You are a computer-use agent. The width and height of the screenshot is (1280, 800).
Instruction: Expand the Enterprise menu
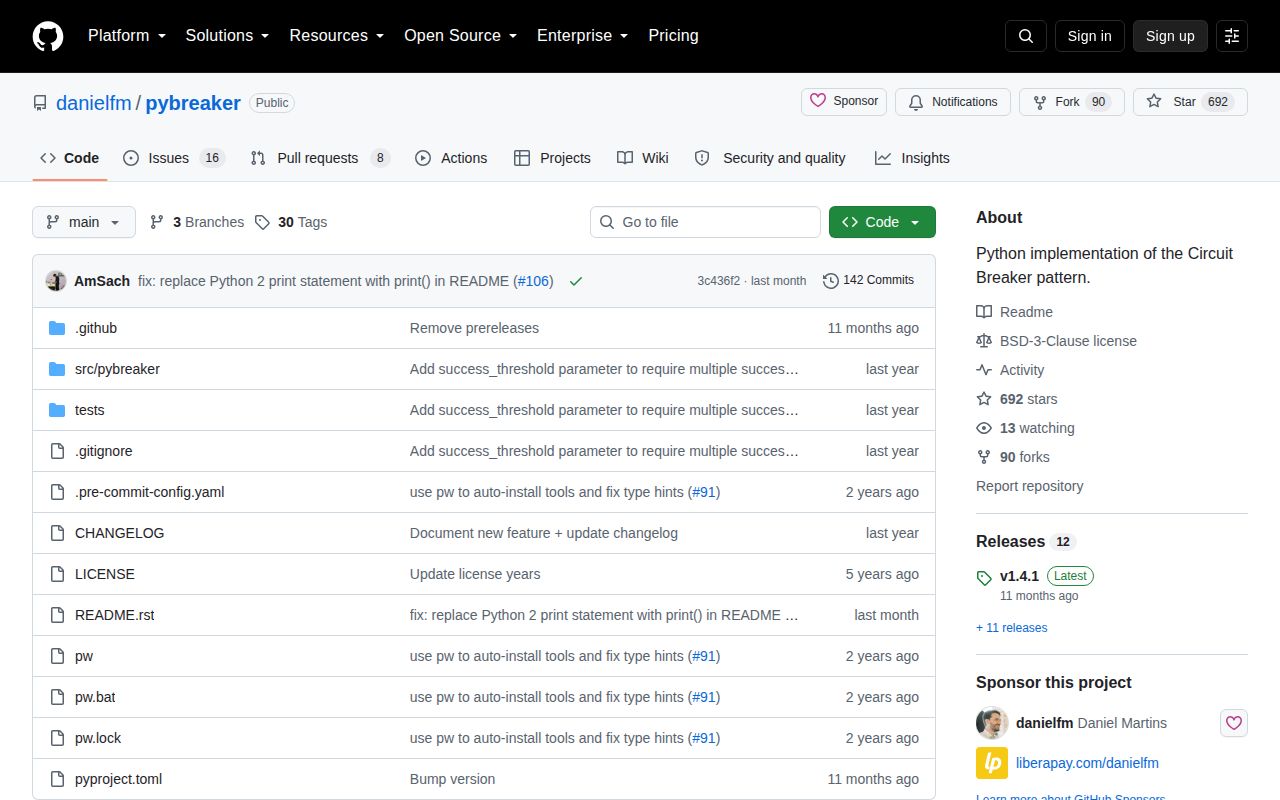[583, 36]
